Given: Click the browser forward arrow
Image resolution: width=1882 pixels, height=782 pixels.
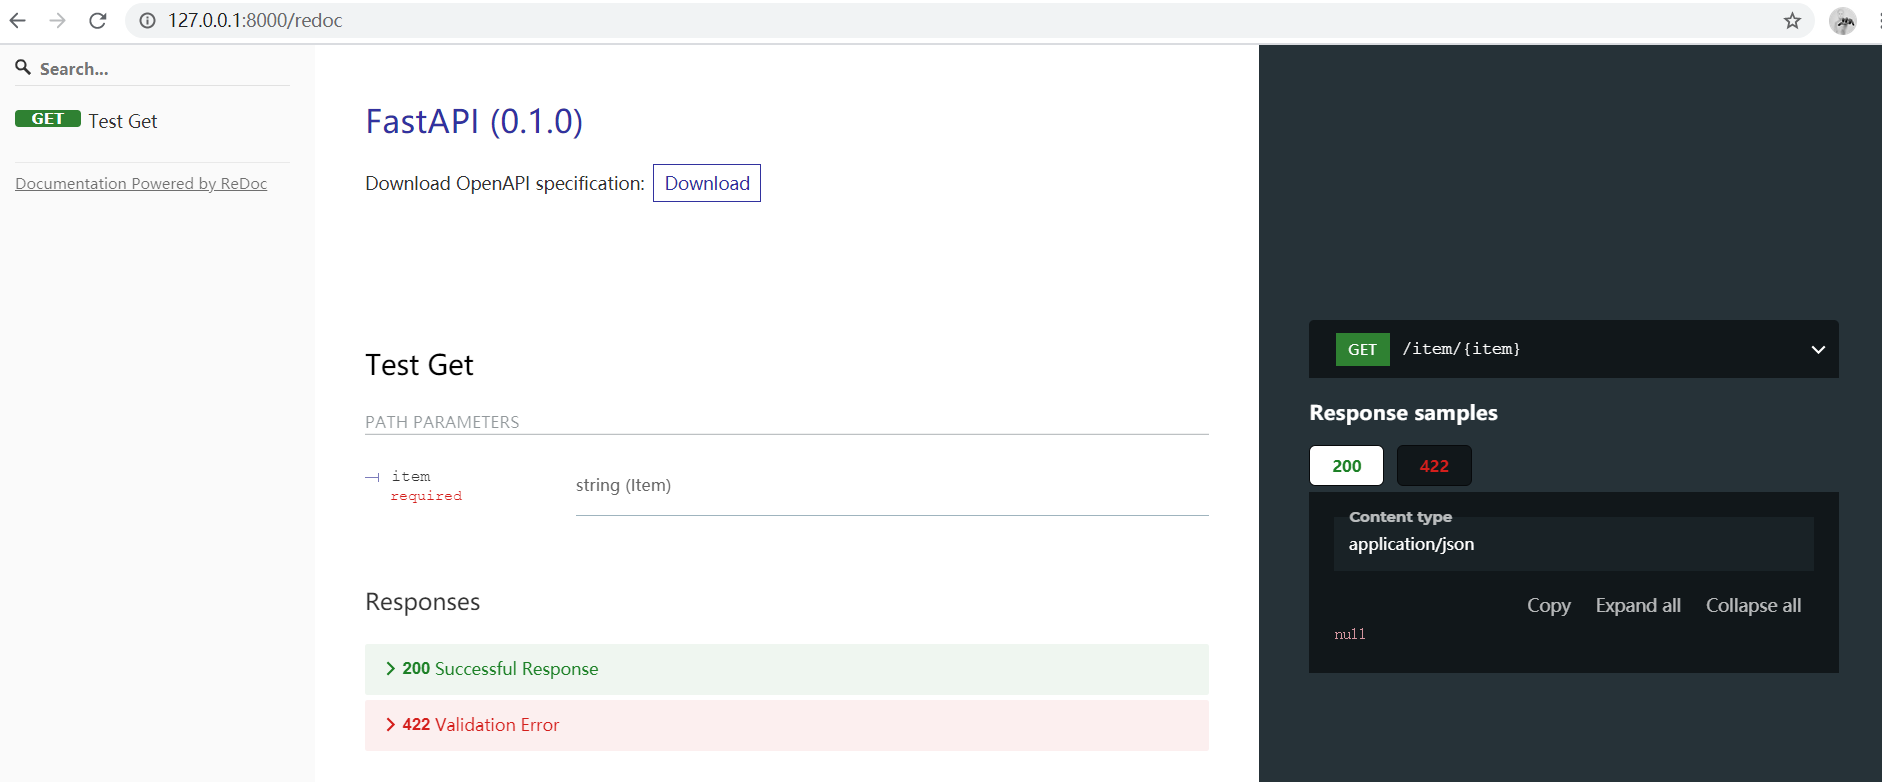Looking at the screenshot, I should pos(58,20).
